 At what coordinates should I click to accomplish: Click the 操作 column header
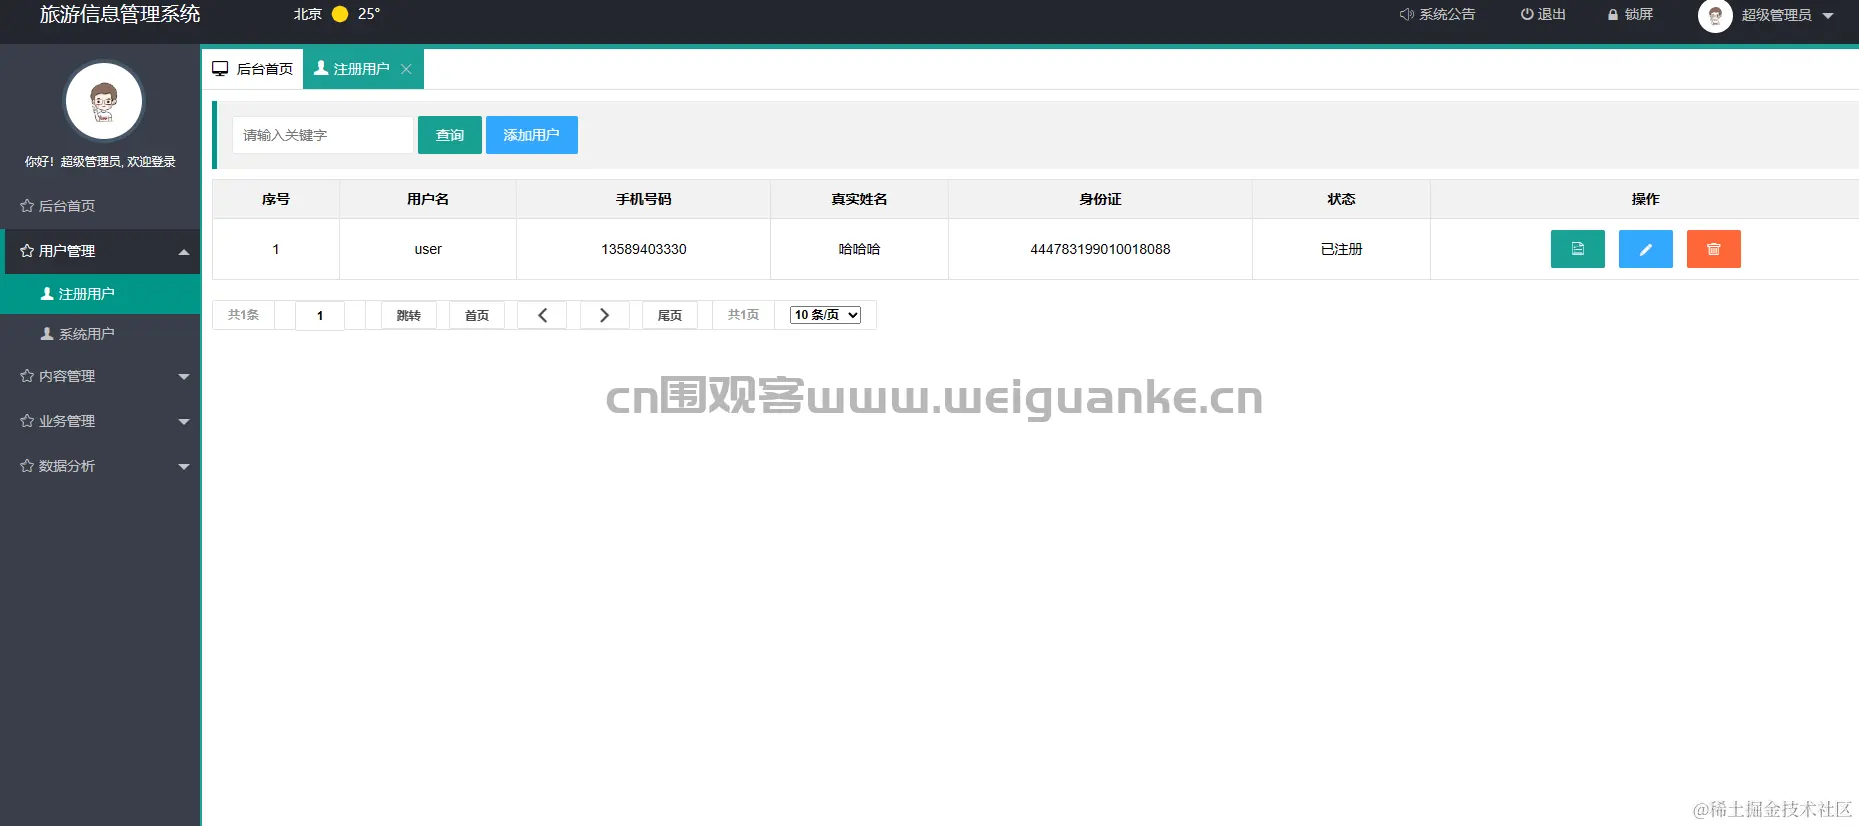(x=1645, y=199)
